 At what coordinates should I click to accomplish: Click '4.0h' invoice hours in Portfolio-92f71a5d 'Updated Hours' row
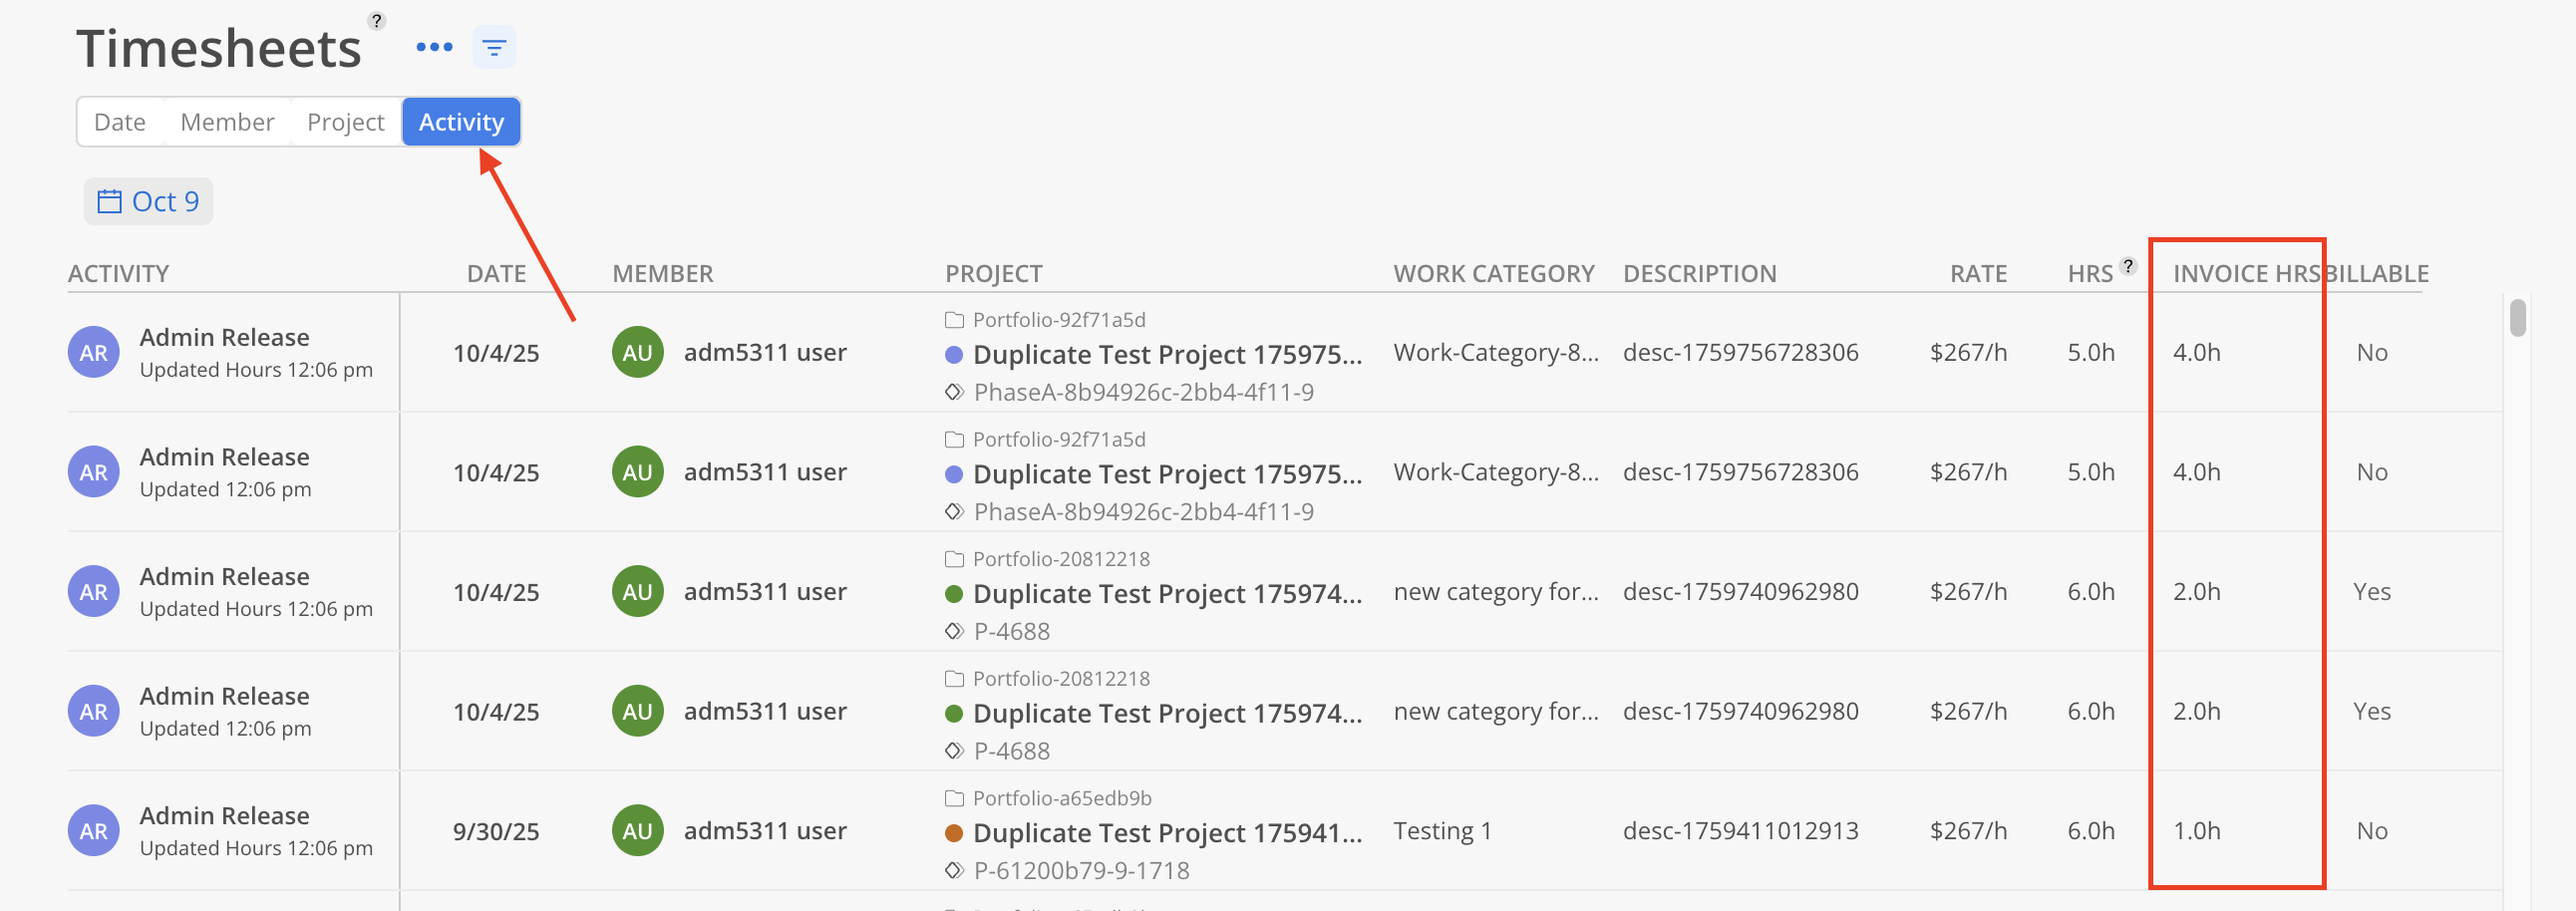2196,352
